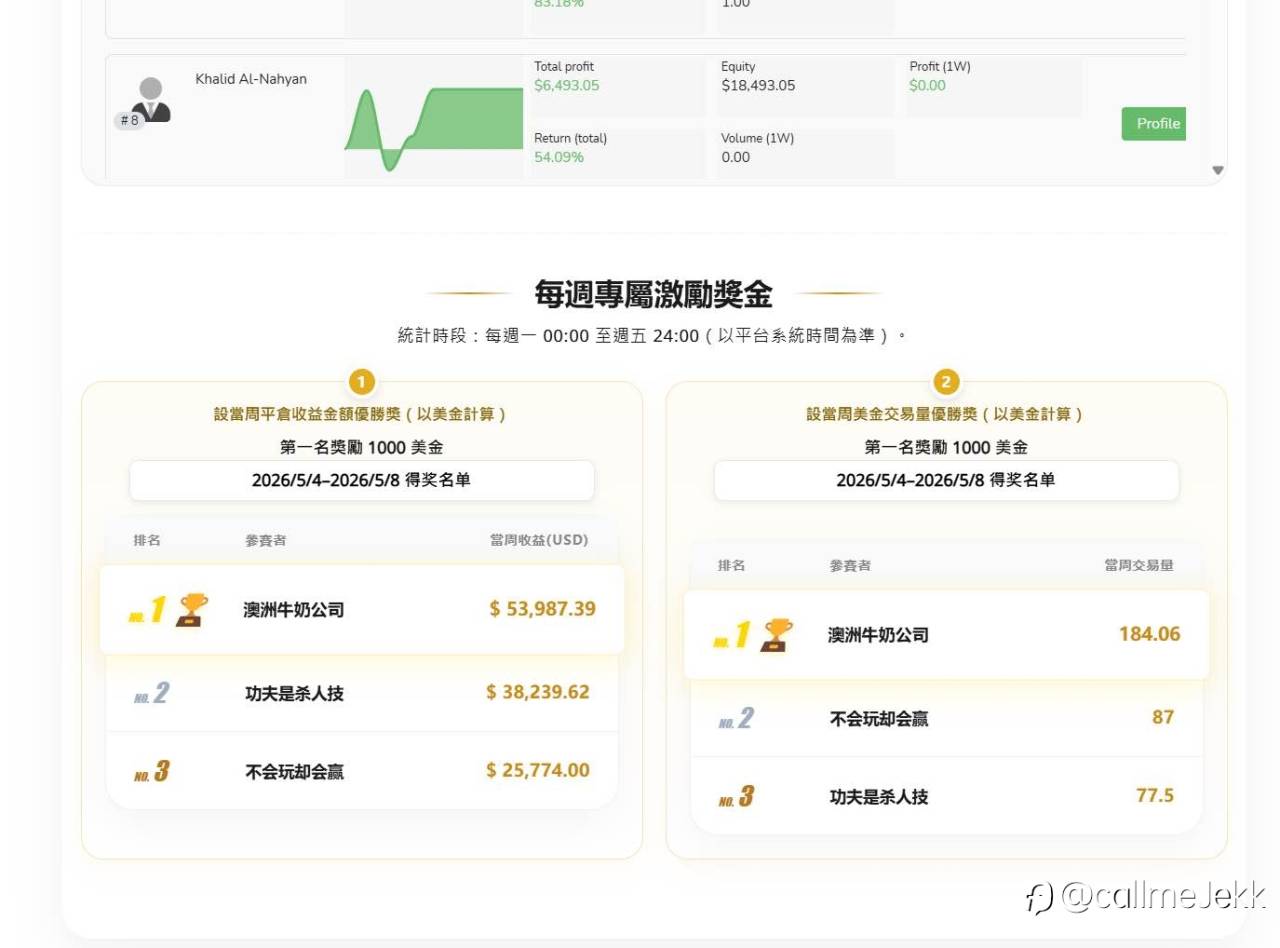Select 澳洲牛奶公司 in profit ranking
Screen dimensions: 1280x948
tap(294, 609)
